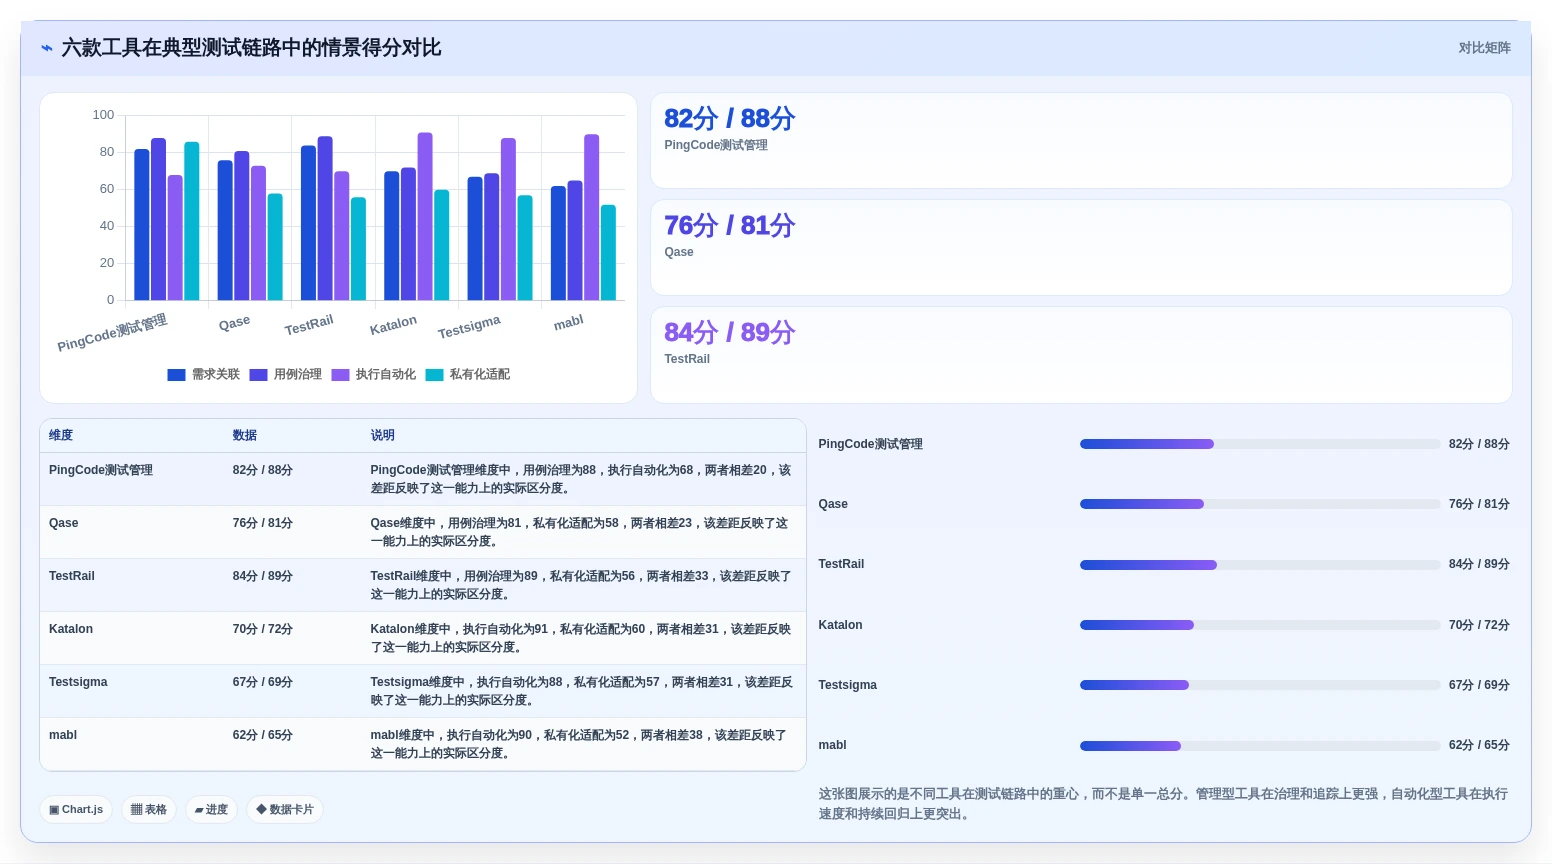The image size is (1552, 864).
Task: Click the mabl x-axis label in chart
Action: 568,322
